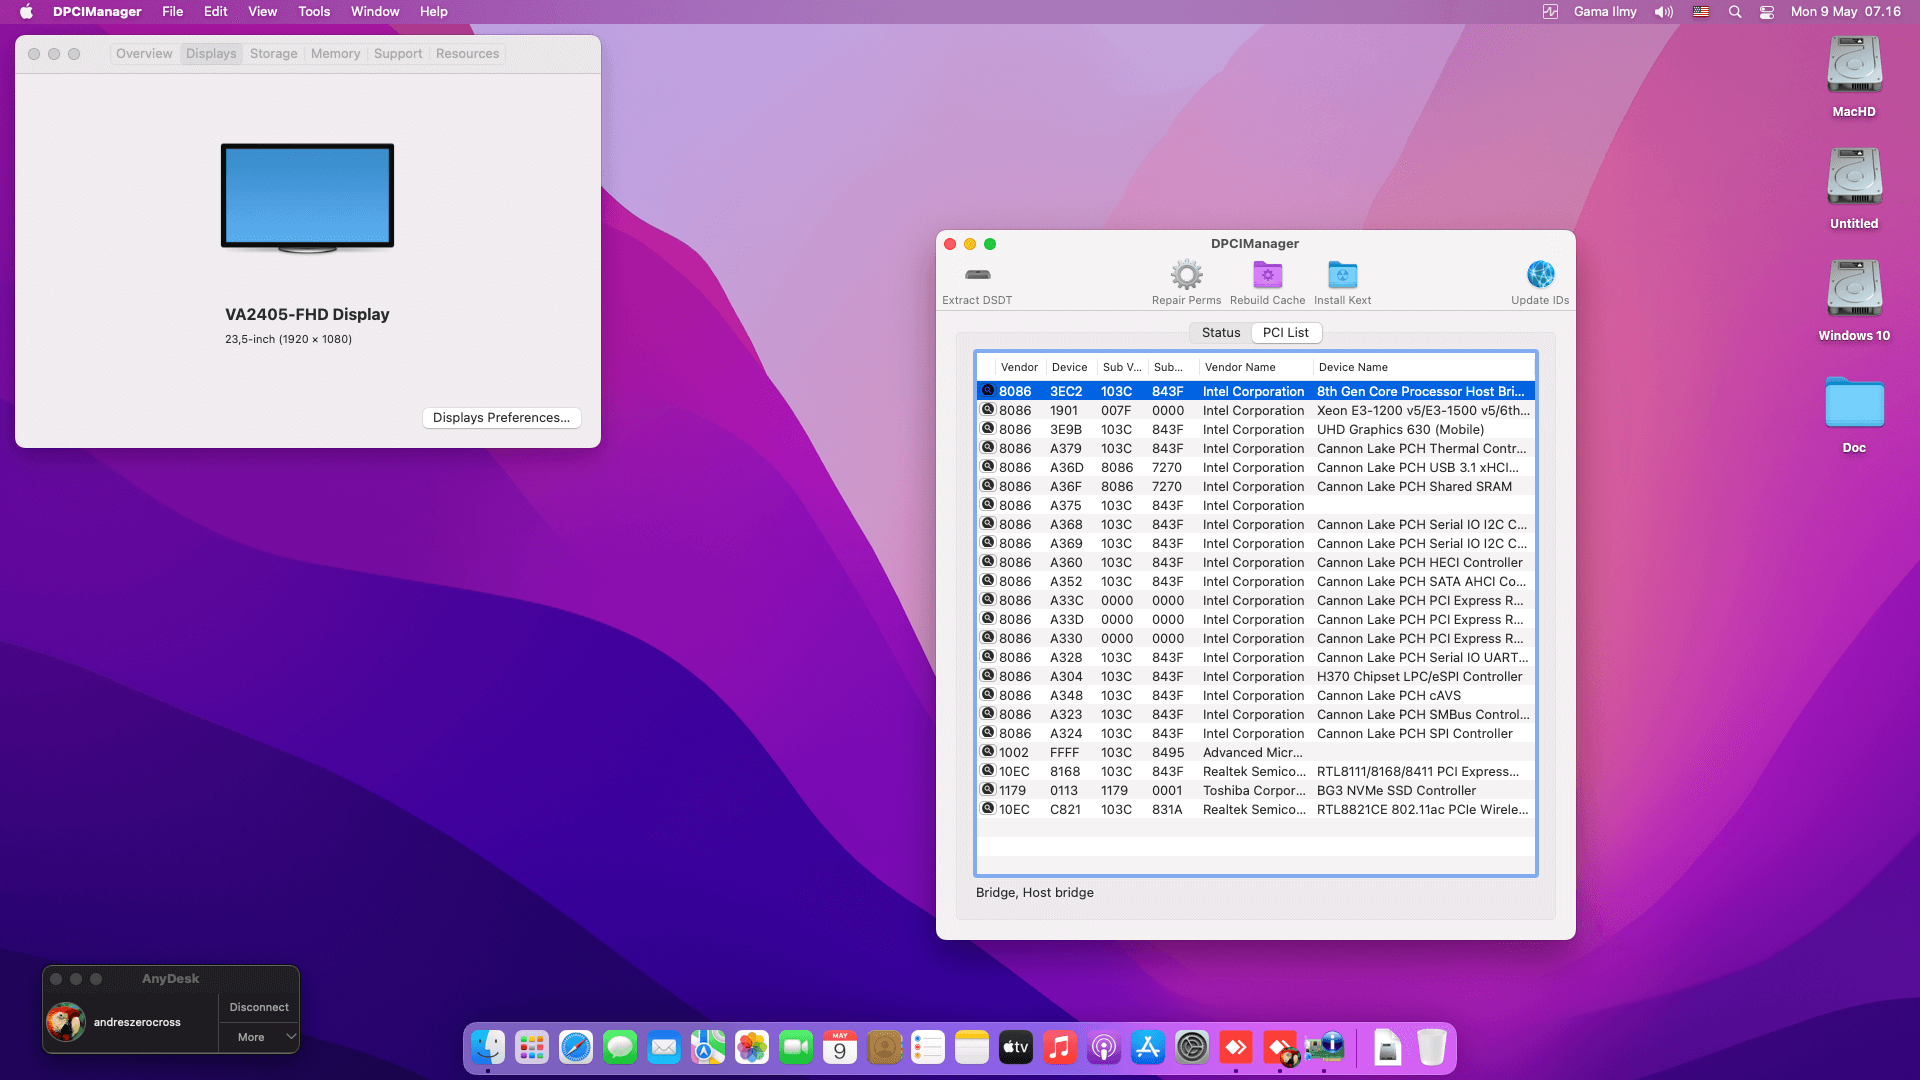This screenshot has width=1920, height=1080.
Task: Open System Preferences from the Dock
Action: pyautogui.click(x=1192, y=1047)
